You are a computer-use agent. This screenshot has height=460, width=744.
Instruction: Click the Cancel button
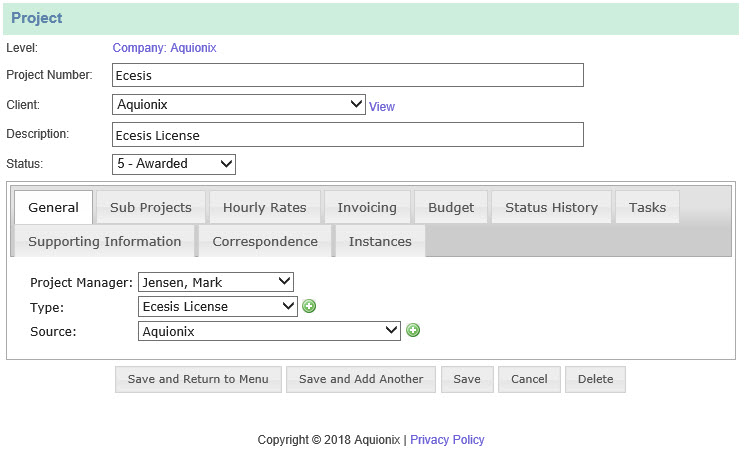(529, 379)
